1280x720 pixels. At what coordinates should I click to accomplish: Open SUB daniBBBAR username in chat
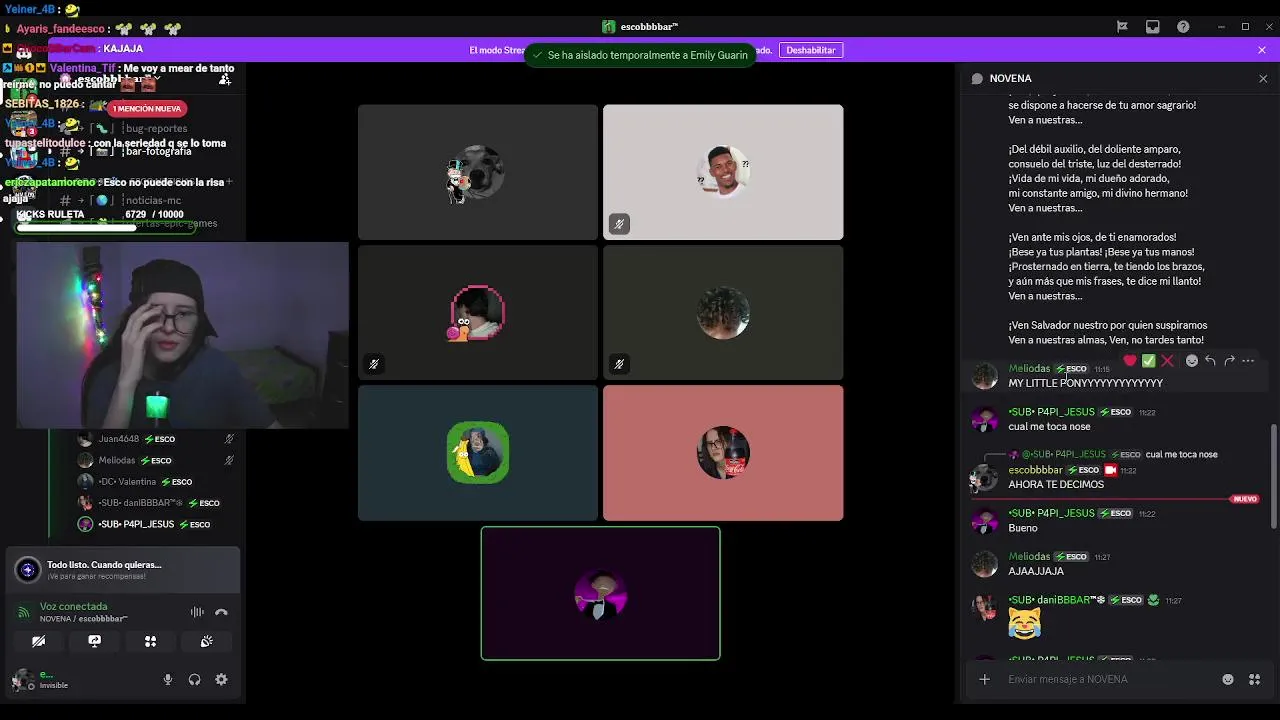[x=1056, y=600]
